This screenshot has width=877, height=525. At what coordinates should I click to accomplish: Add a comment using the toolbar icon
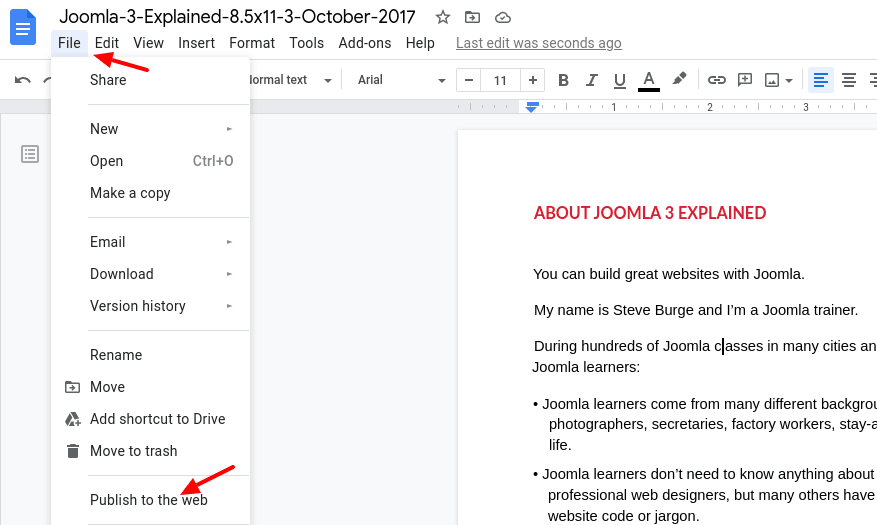click(744, 80)
